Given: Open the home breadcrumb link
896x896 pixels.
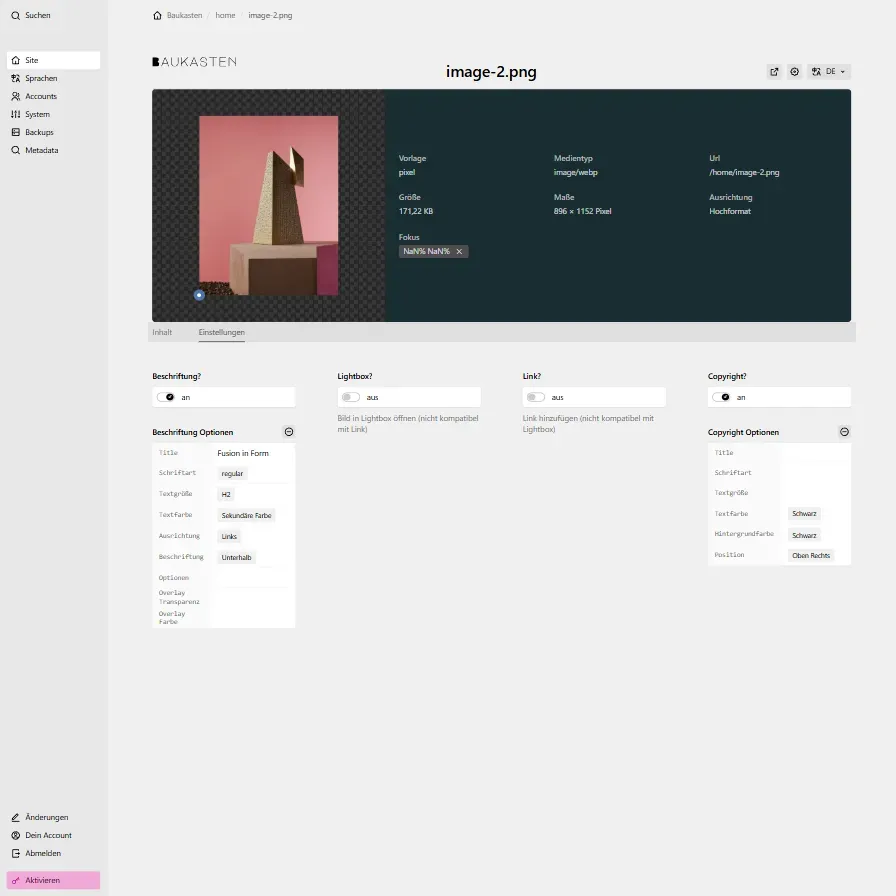Looking at the screenshot, I should tap(225, 15).
